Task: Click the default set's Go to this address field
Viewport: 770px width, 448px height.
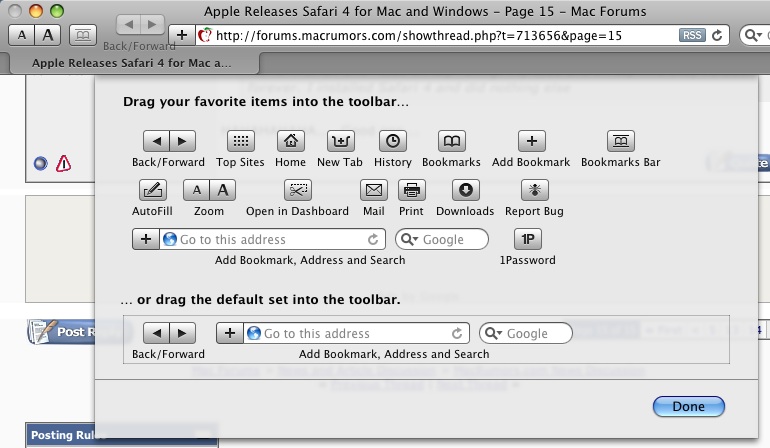Action: point(357,334)
